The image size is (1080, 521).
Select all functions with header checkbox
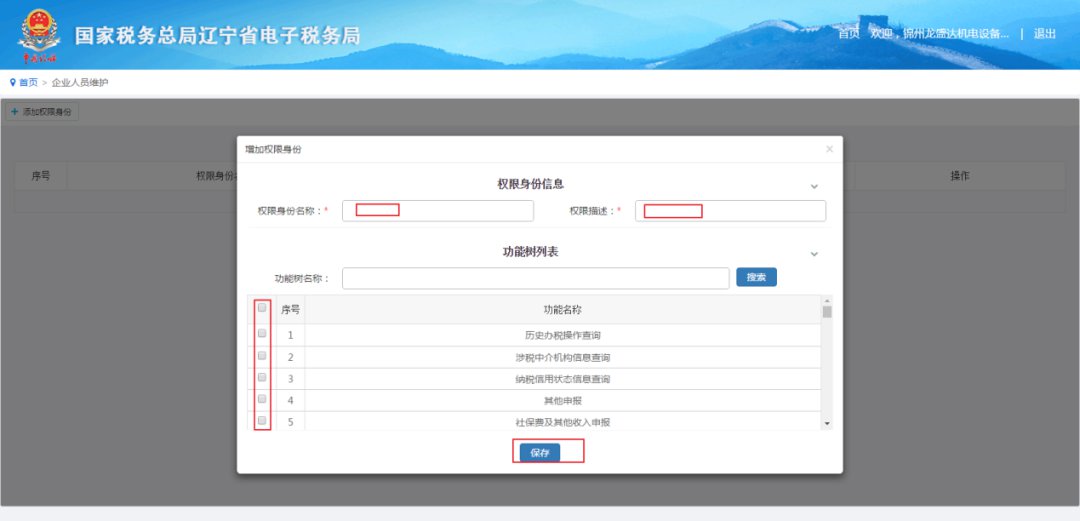point(262,308)
